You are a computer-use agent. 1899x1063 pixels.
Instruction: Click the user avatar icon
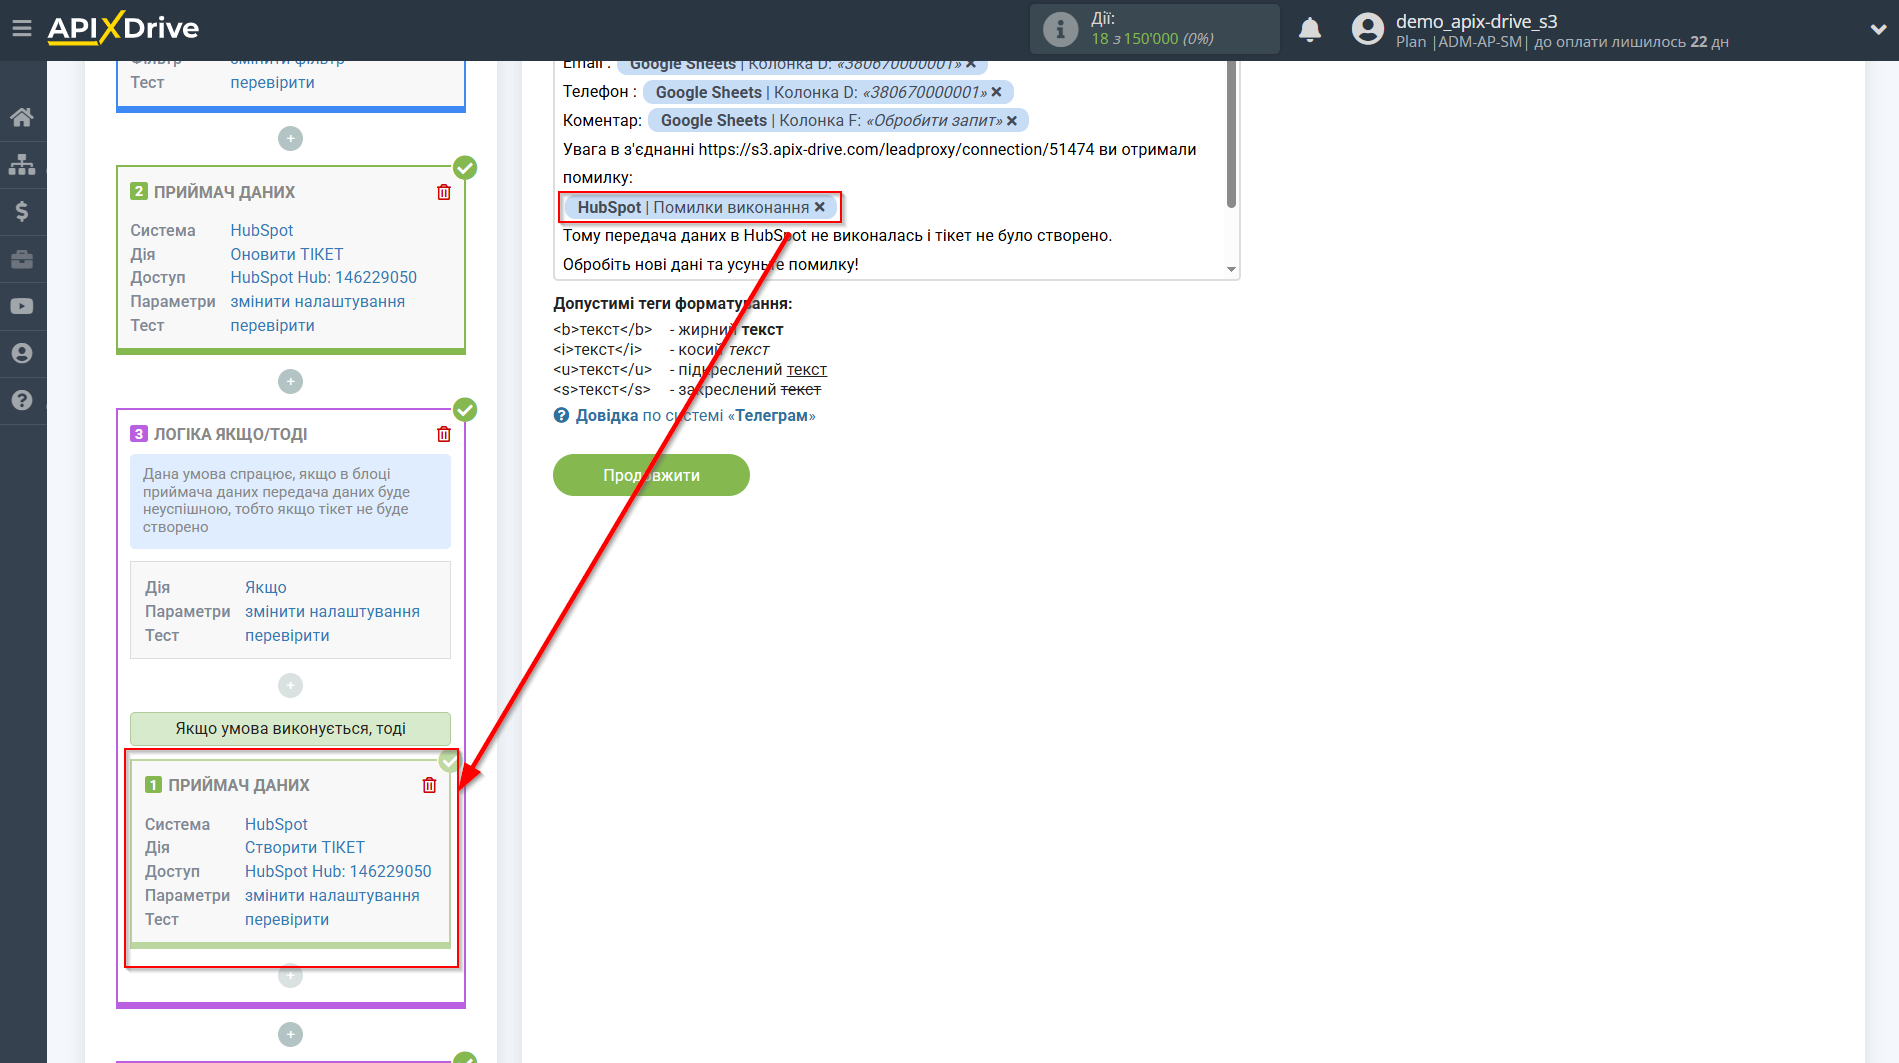[x=1367, y=29]
